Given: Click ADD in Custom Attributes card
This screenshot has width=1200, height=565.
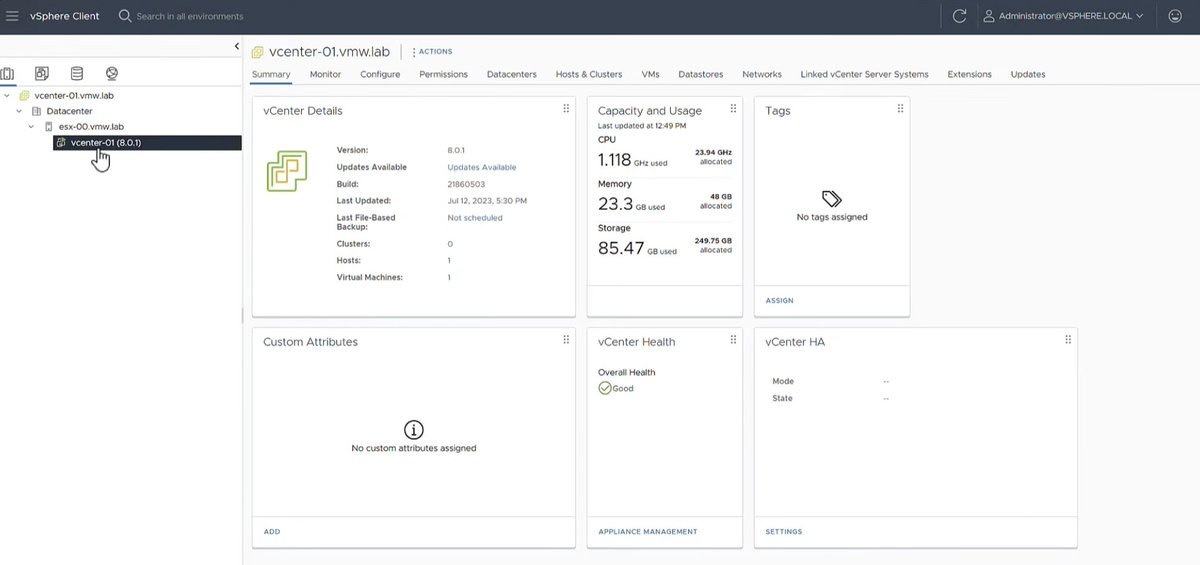Looking at the screenshot, I should pos(272,532).
